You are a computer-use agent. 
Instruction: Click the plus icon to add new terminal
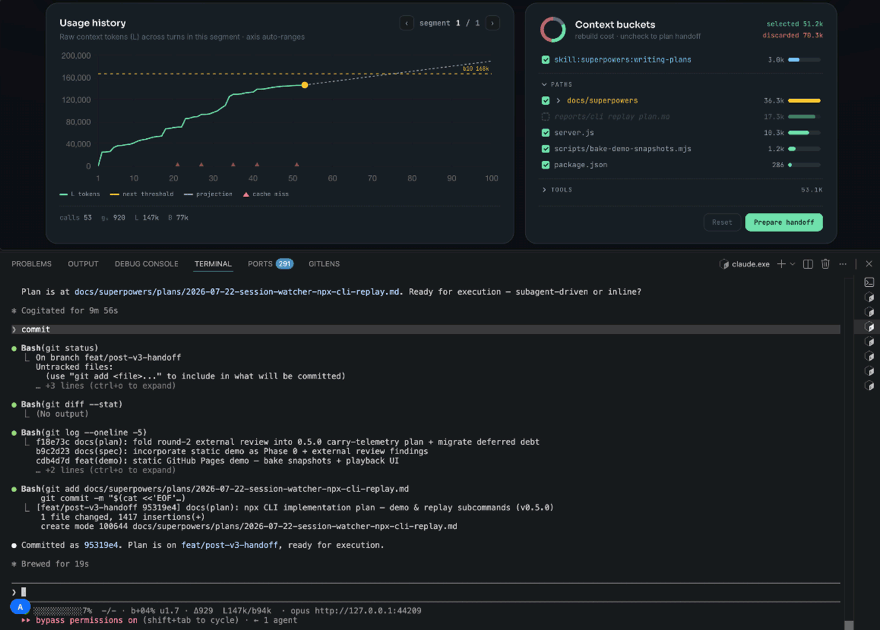point(781,264)
